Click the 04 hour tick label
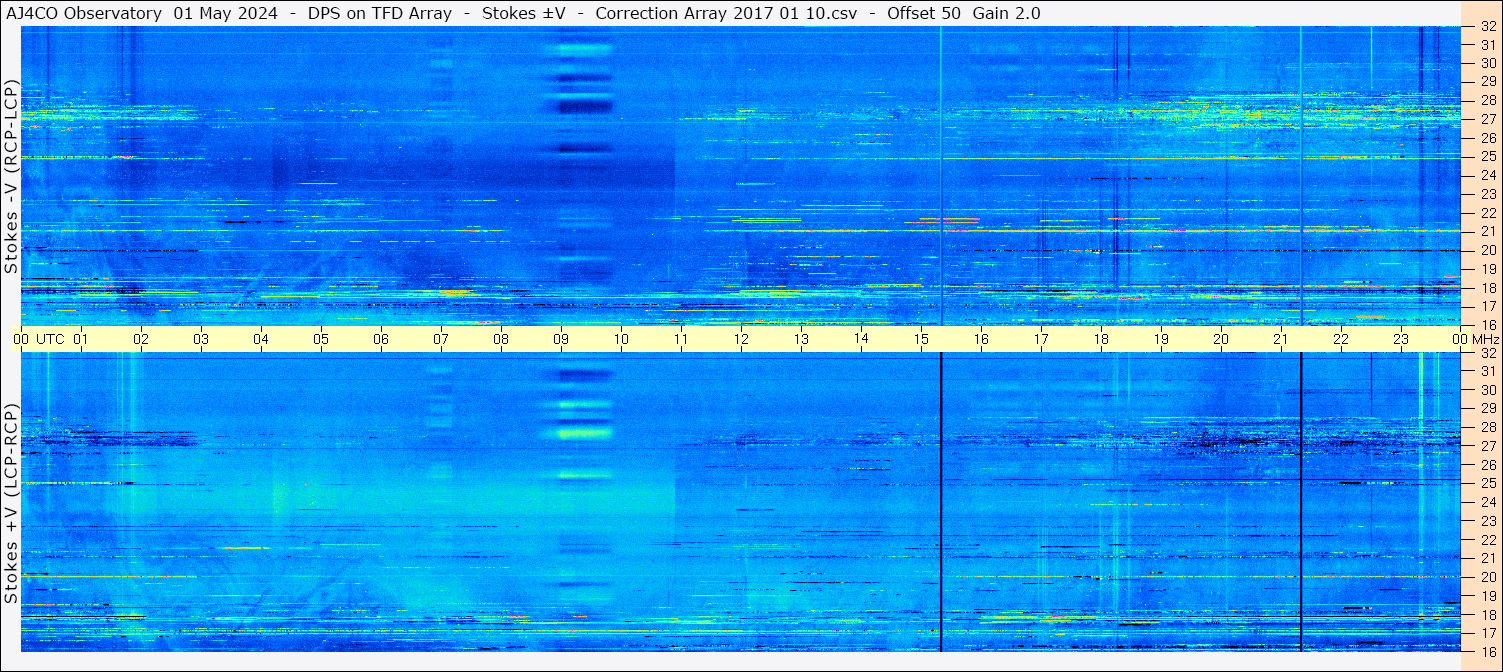1503x672 pixels. [x=261, y=339]
